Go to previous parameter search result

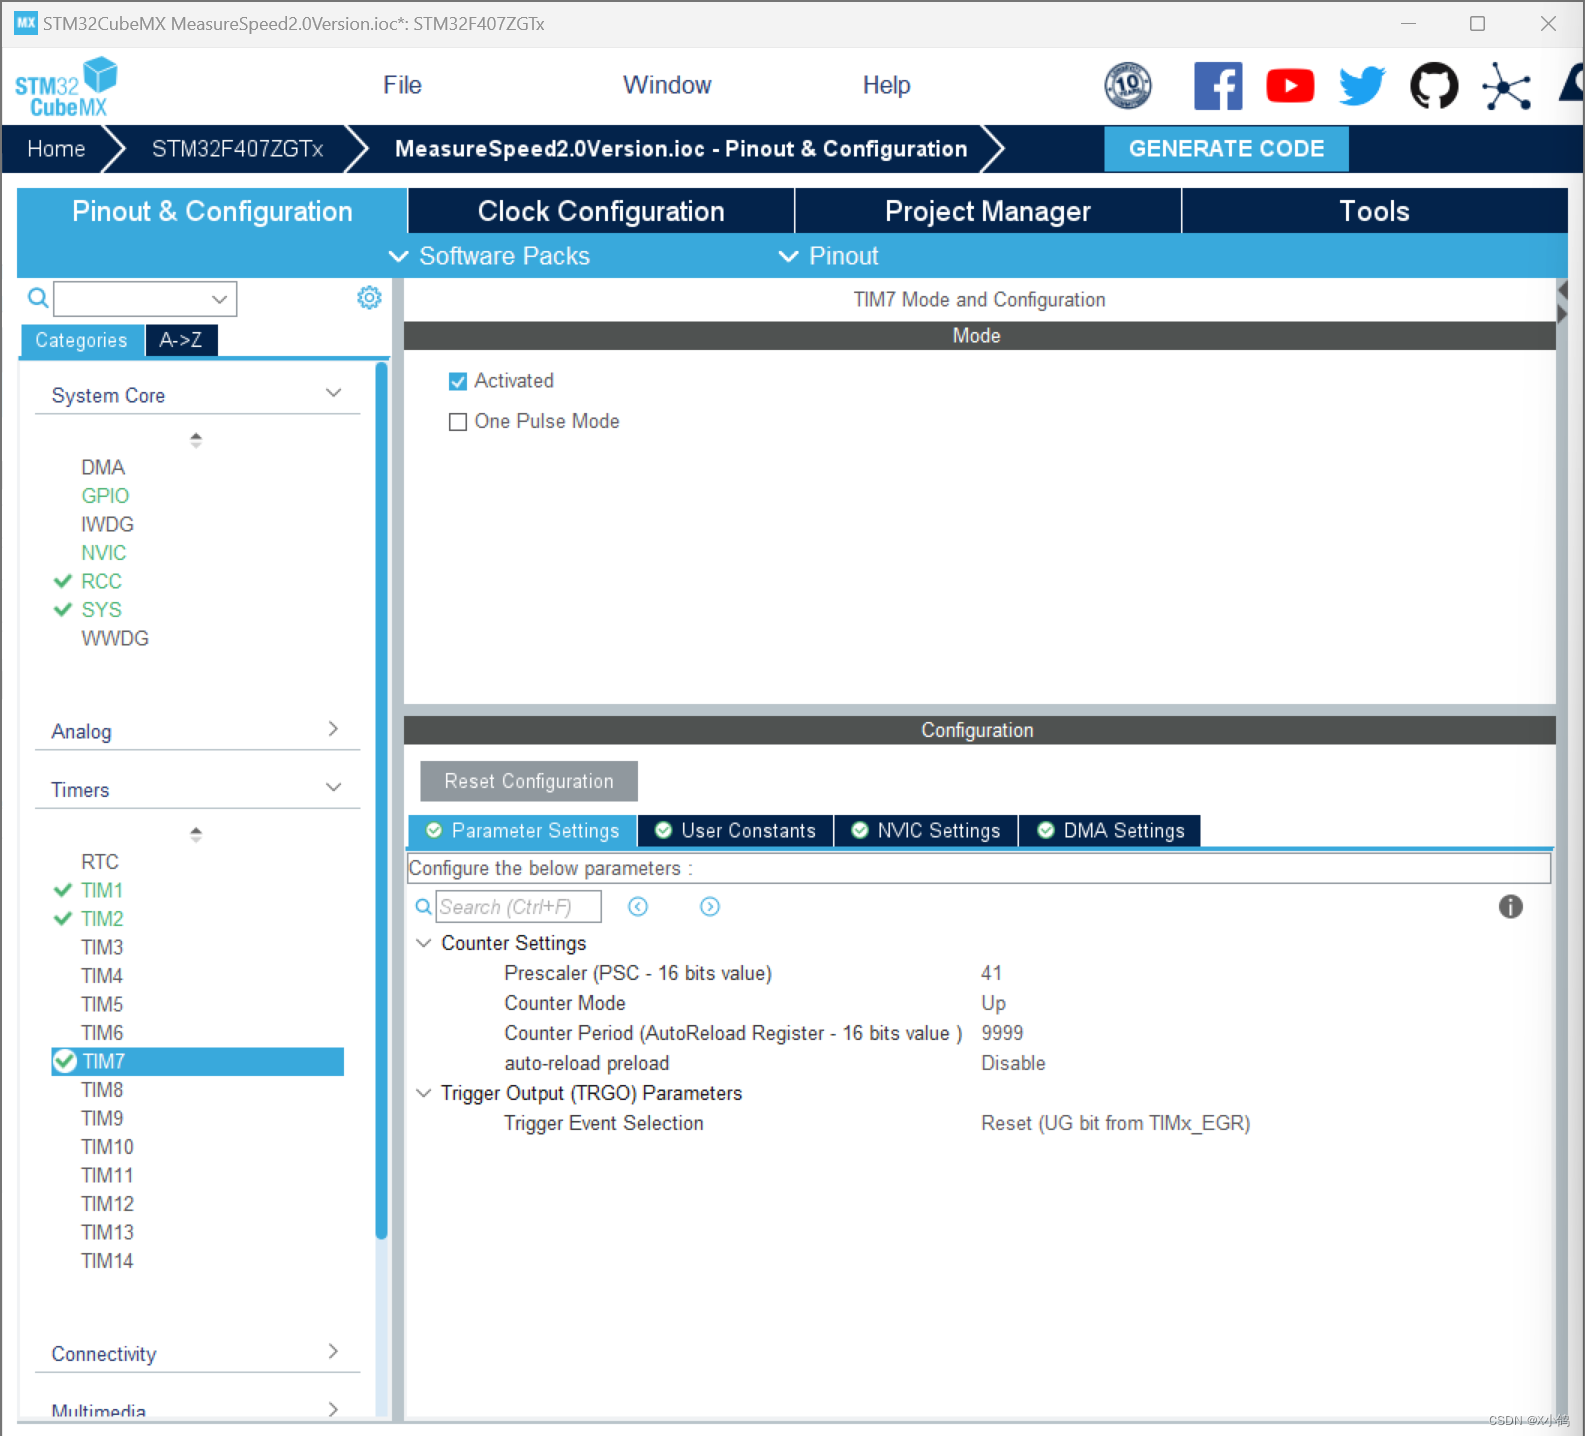pos(638,907)
